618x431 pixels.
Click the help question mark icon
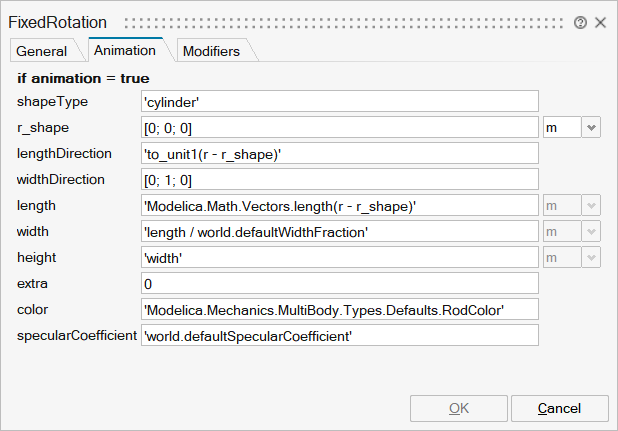pos(580,22)
